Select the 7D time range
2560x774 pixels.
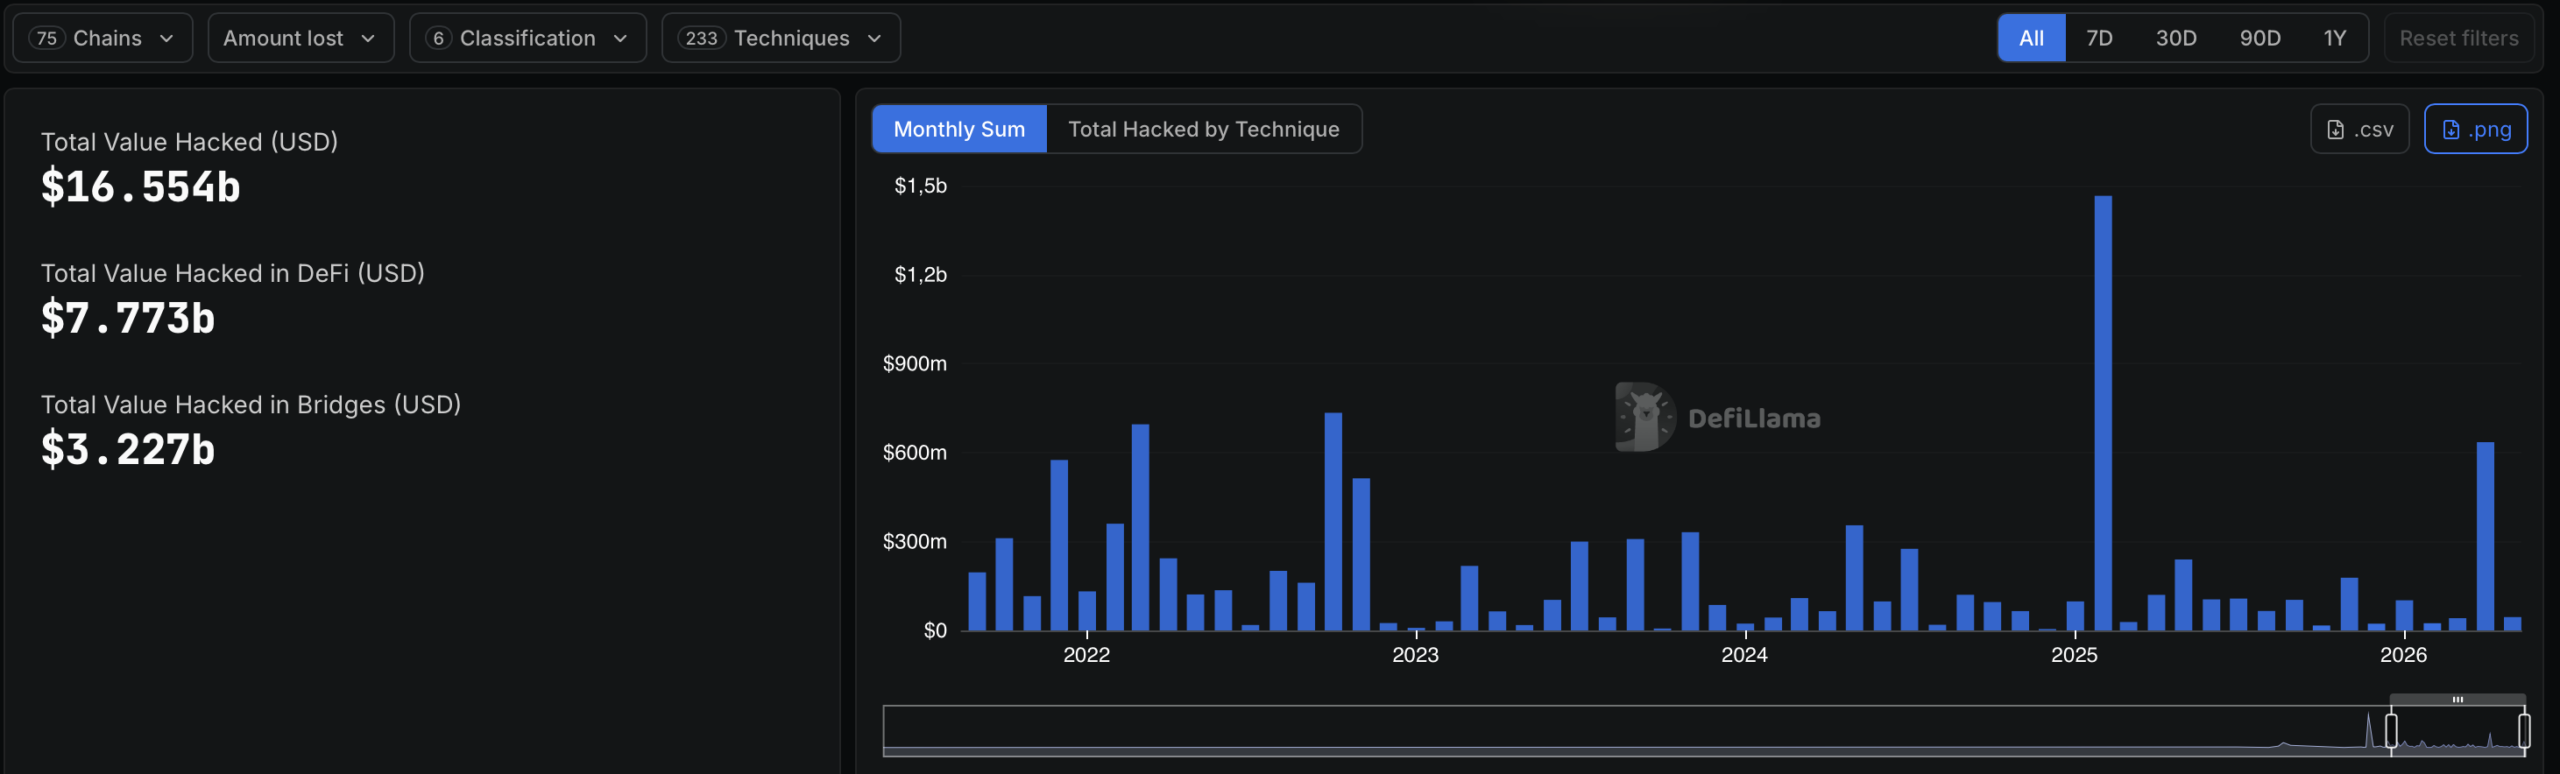tap(2099, 38)
